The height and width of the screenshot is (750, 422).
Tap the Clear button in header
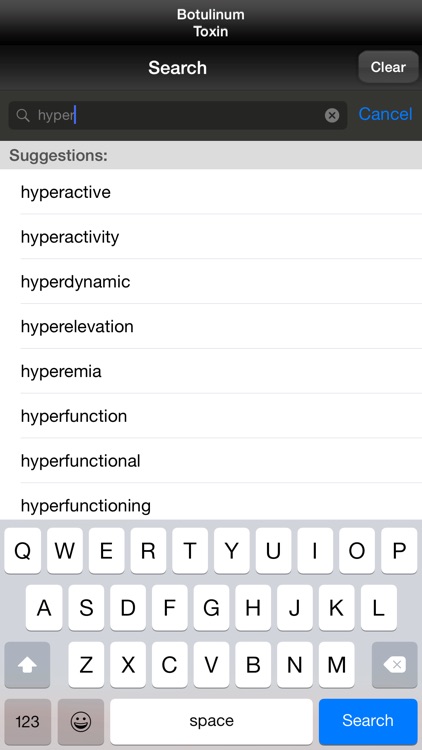388,67
